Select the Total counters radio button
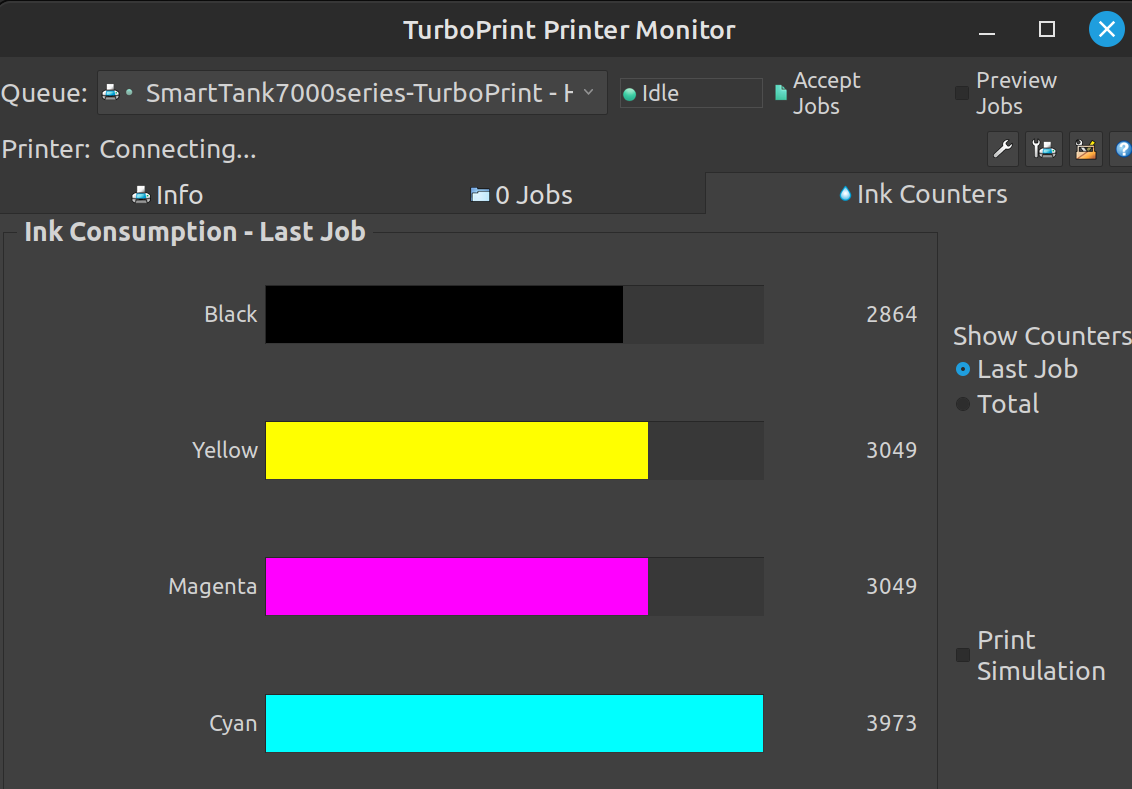The width and height of the screenshot is (1132, 789). tap(963, 404)
